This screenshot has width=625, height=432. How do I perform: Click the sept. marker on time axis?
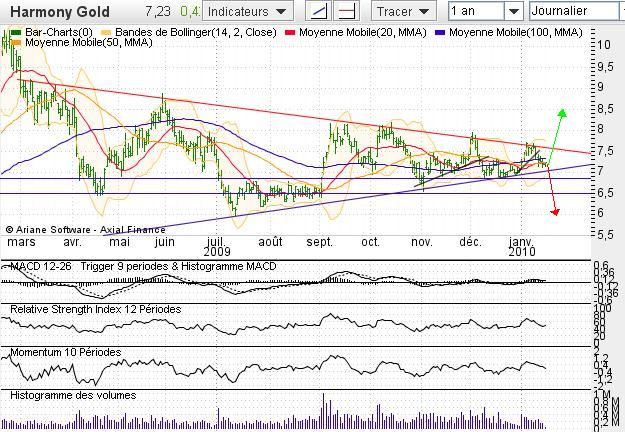(319, 242)
